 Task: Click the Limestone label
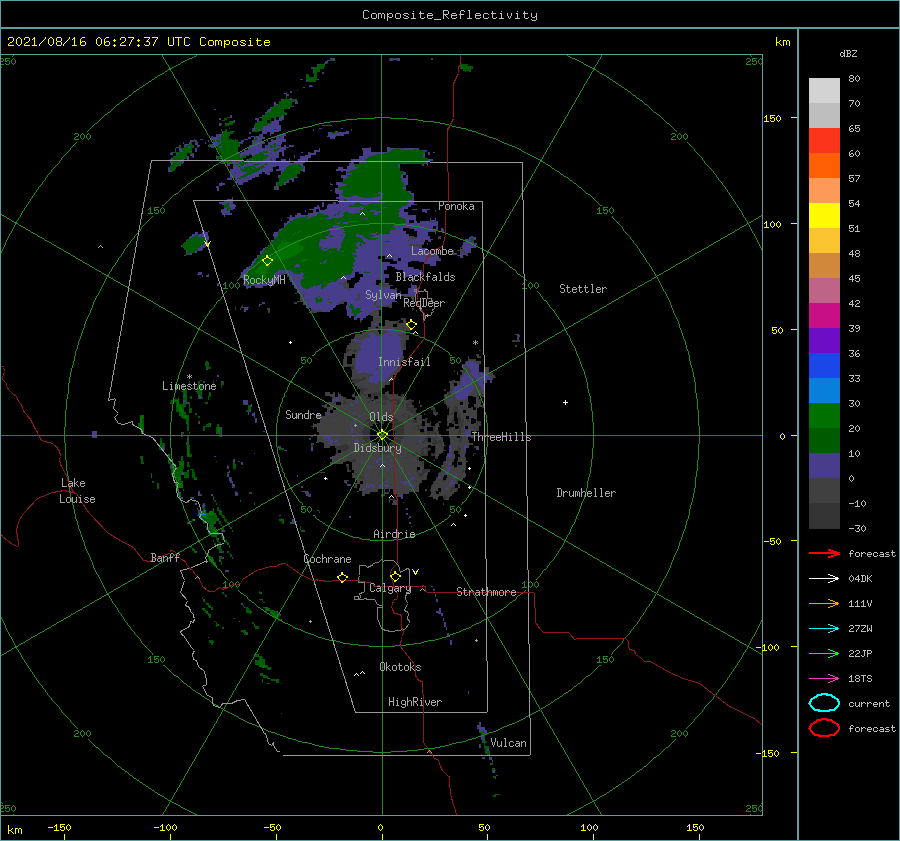(189, 386)
